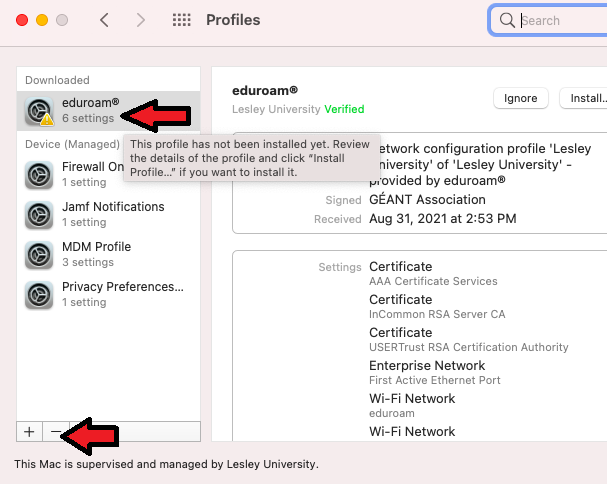Click the Install button
Image resolution: width=607 pixels, height=484 pixels.
584,98
